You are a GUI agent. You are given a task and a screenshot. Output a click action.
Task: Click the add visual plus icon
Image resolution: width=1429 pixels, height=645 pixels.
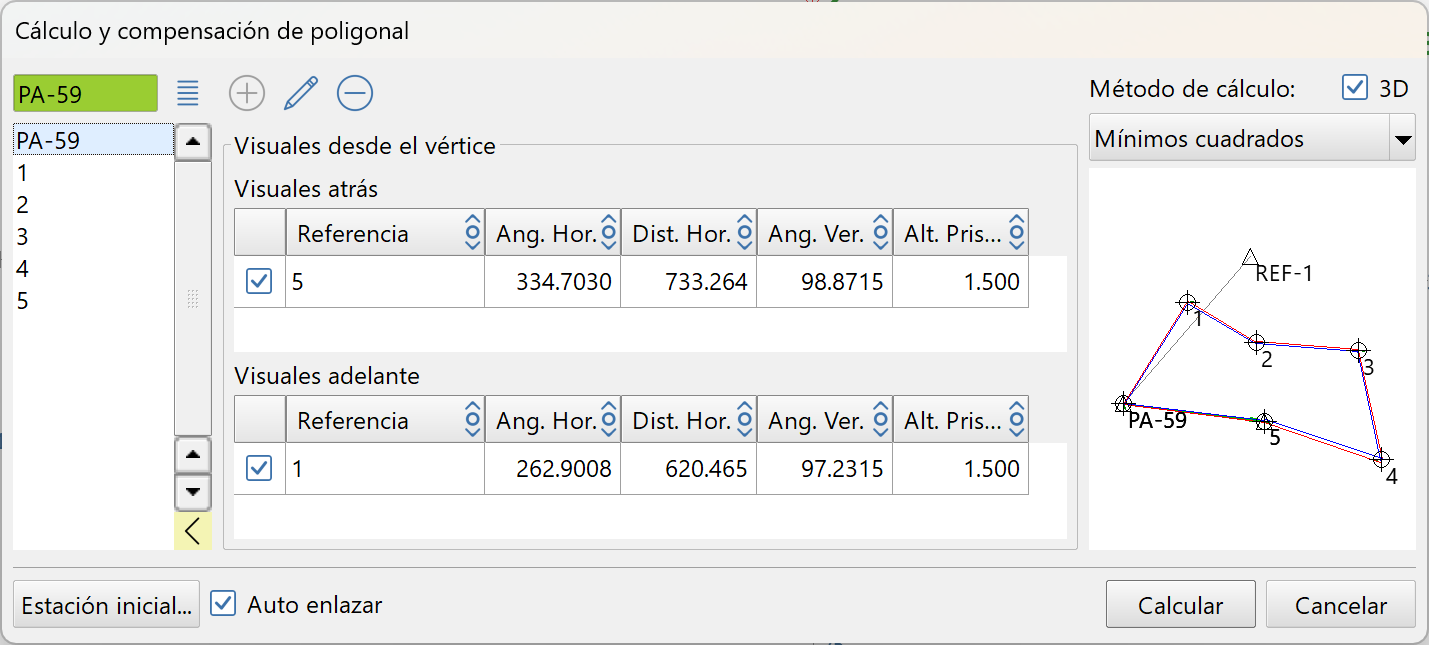[x=247, y=93]
